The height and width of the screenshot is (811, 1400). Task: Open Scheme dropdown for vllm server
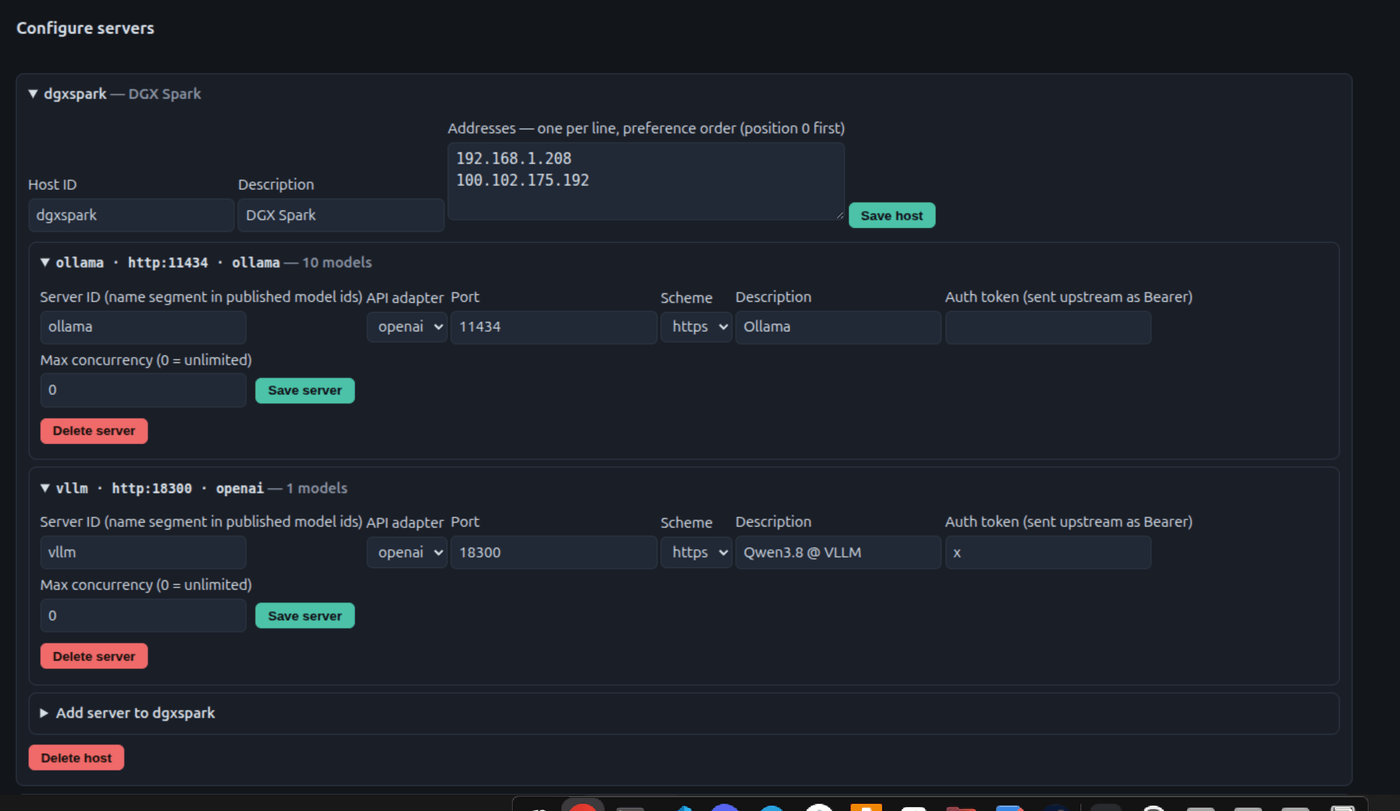point(696,552)
